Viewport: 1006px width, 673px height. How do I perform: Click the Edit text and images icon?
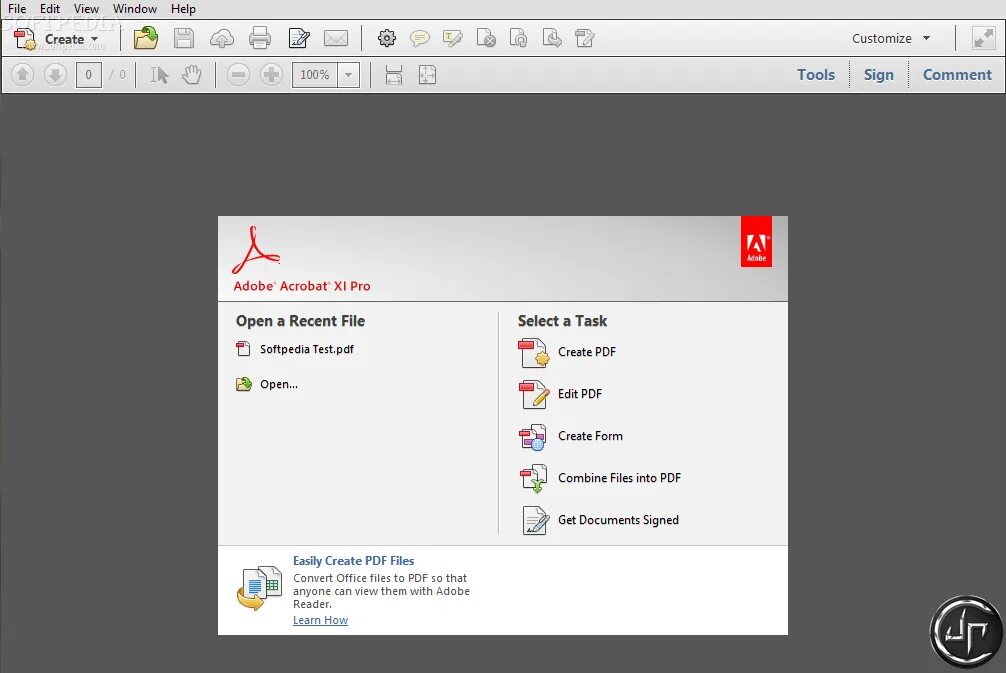pyautogui.click(x=298, y=38)
